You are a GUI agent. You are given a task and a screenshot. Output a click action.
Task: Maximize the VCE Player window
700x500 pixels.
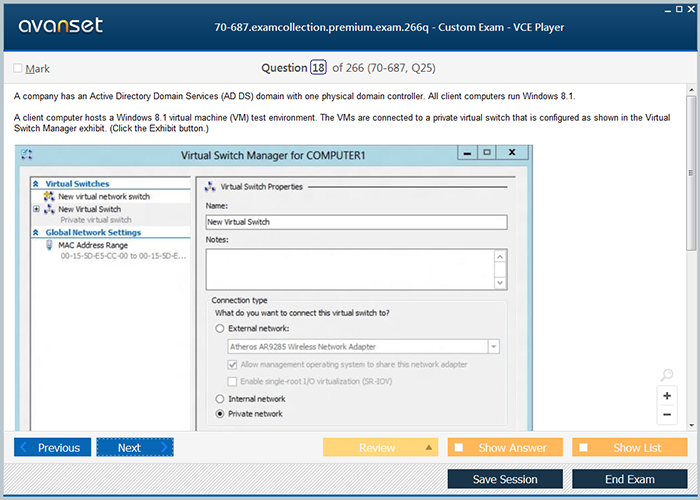[679, 9]
